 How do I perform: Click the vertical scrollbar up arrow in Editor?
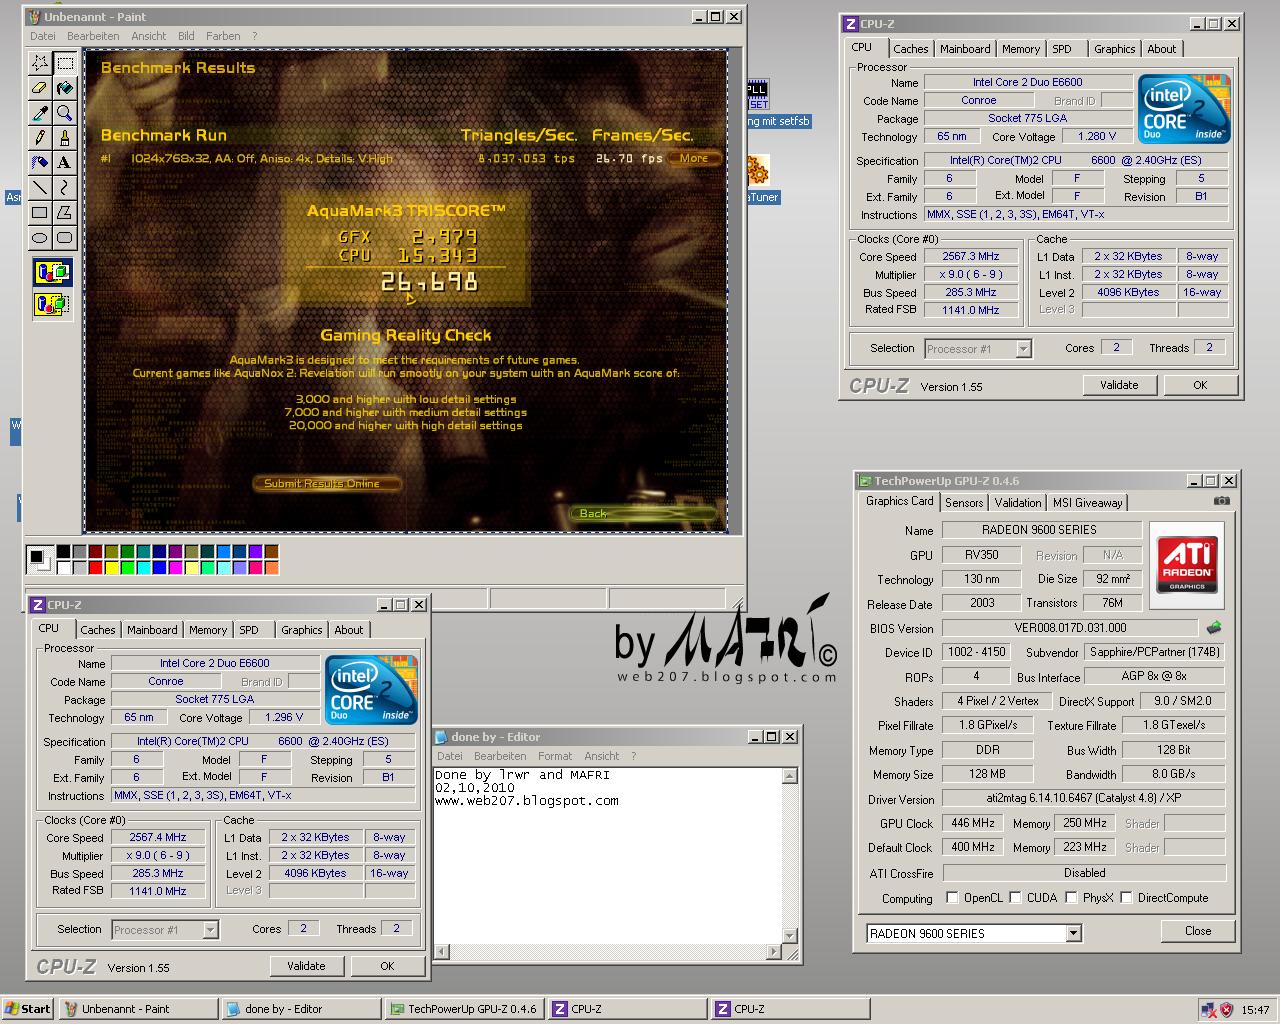pos(789,776)
